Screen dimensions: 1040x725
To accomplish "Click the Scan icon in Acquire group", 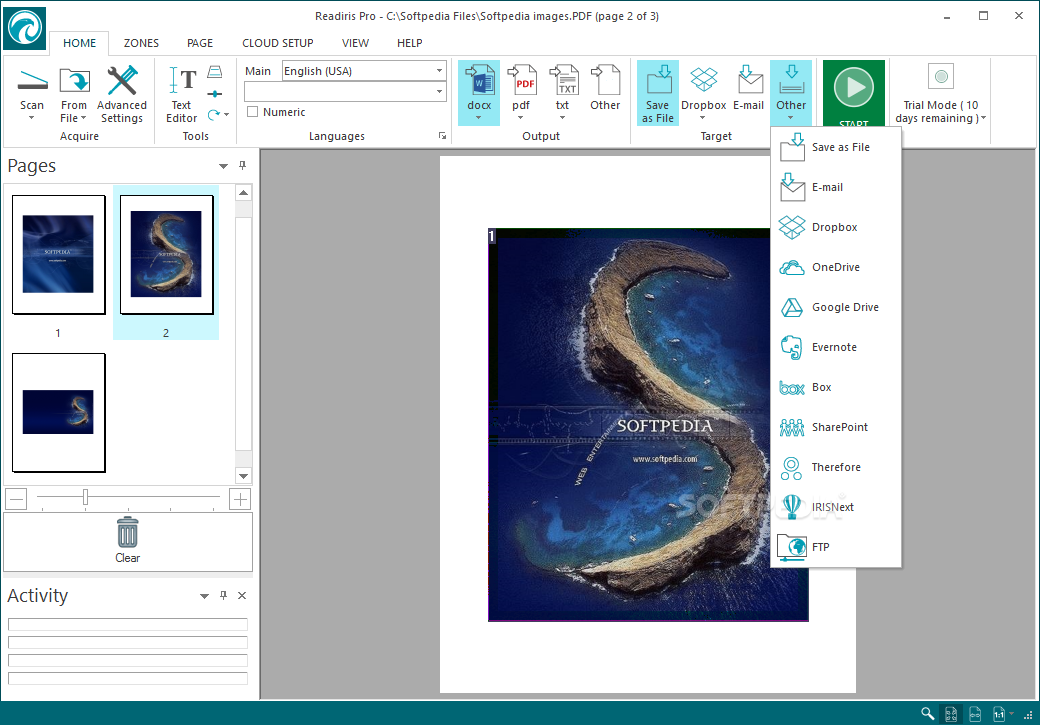I will point(32,81).
